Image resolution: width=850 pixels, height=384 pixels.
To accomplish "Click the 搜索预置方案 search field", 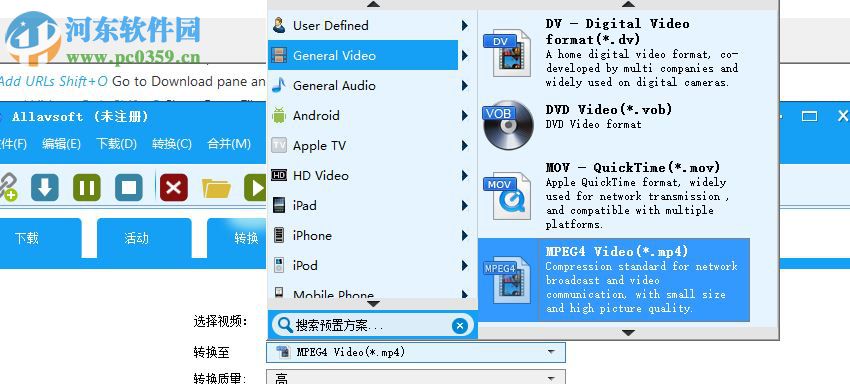I will 373,325.
